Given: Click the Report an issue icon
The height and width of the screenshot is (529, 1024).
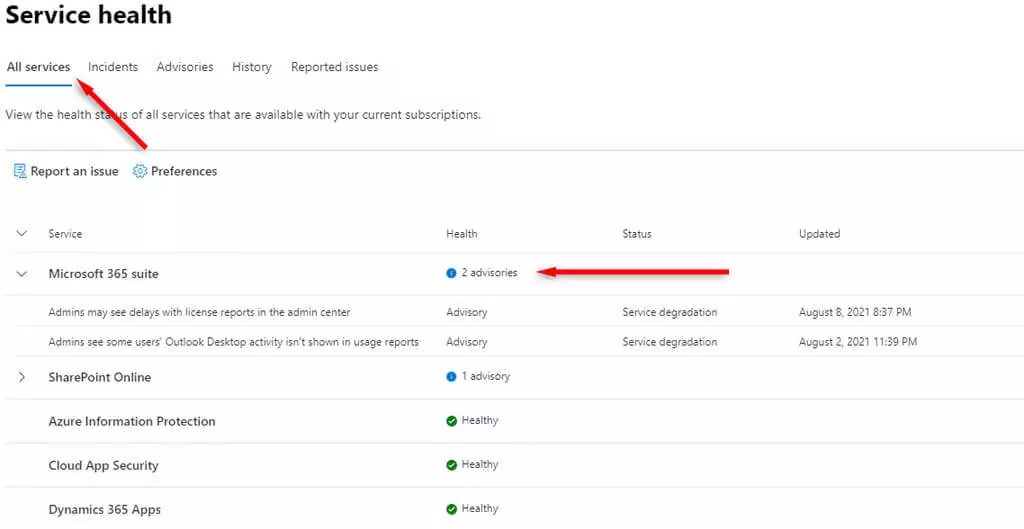Looking at the screenshot, I should (20, 172).
